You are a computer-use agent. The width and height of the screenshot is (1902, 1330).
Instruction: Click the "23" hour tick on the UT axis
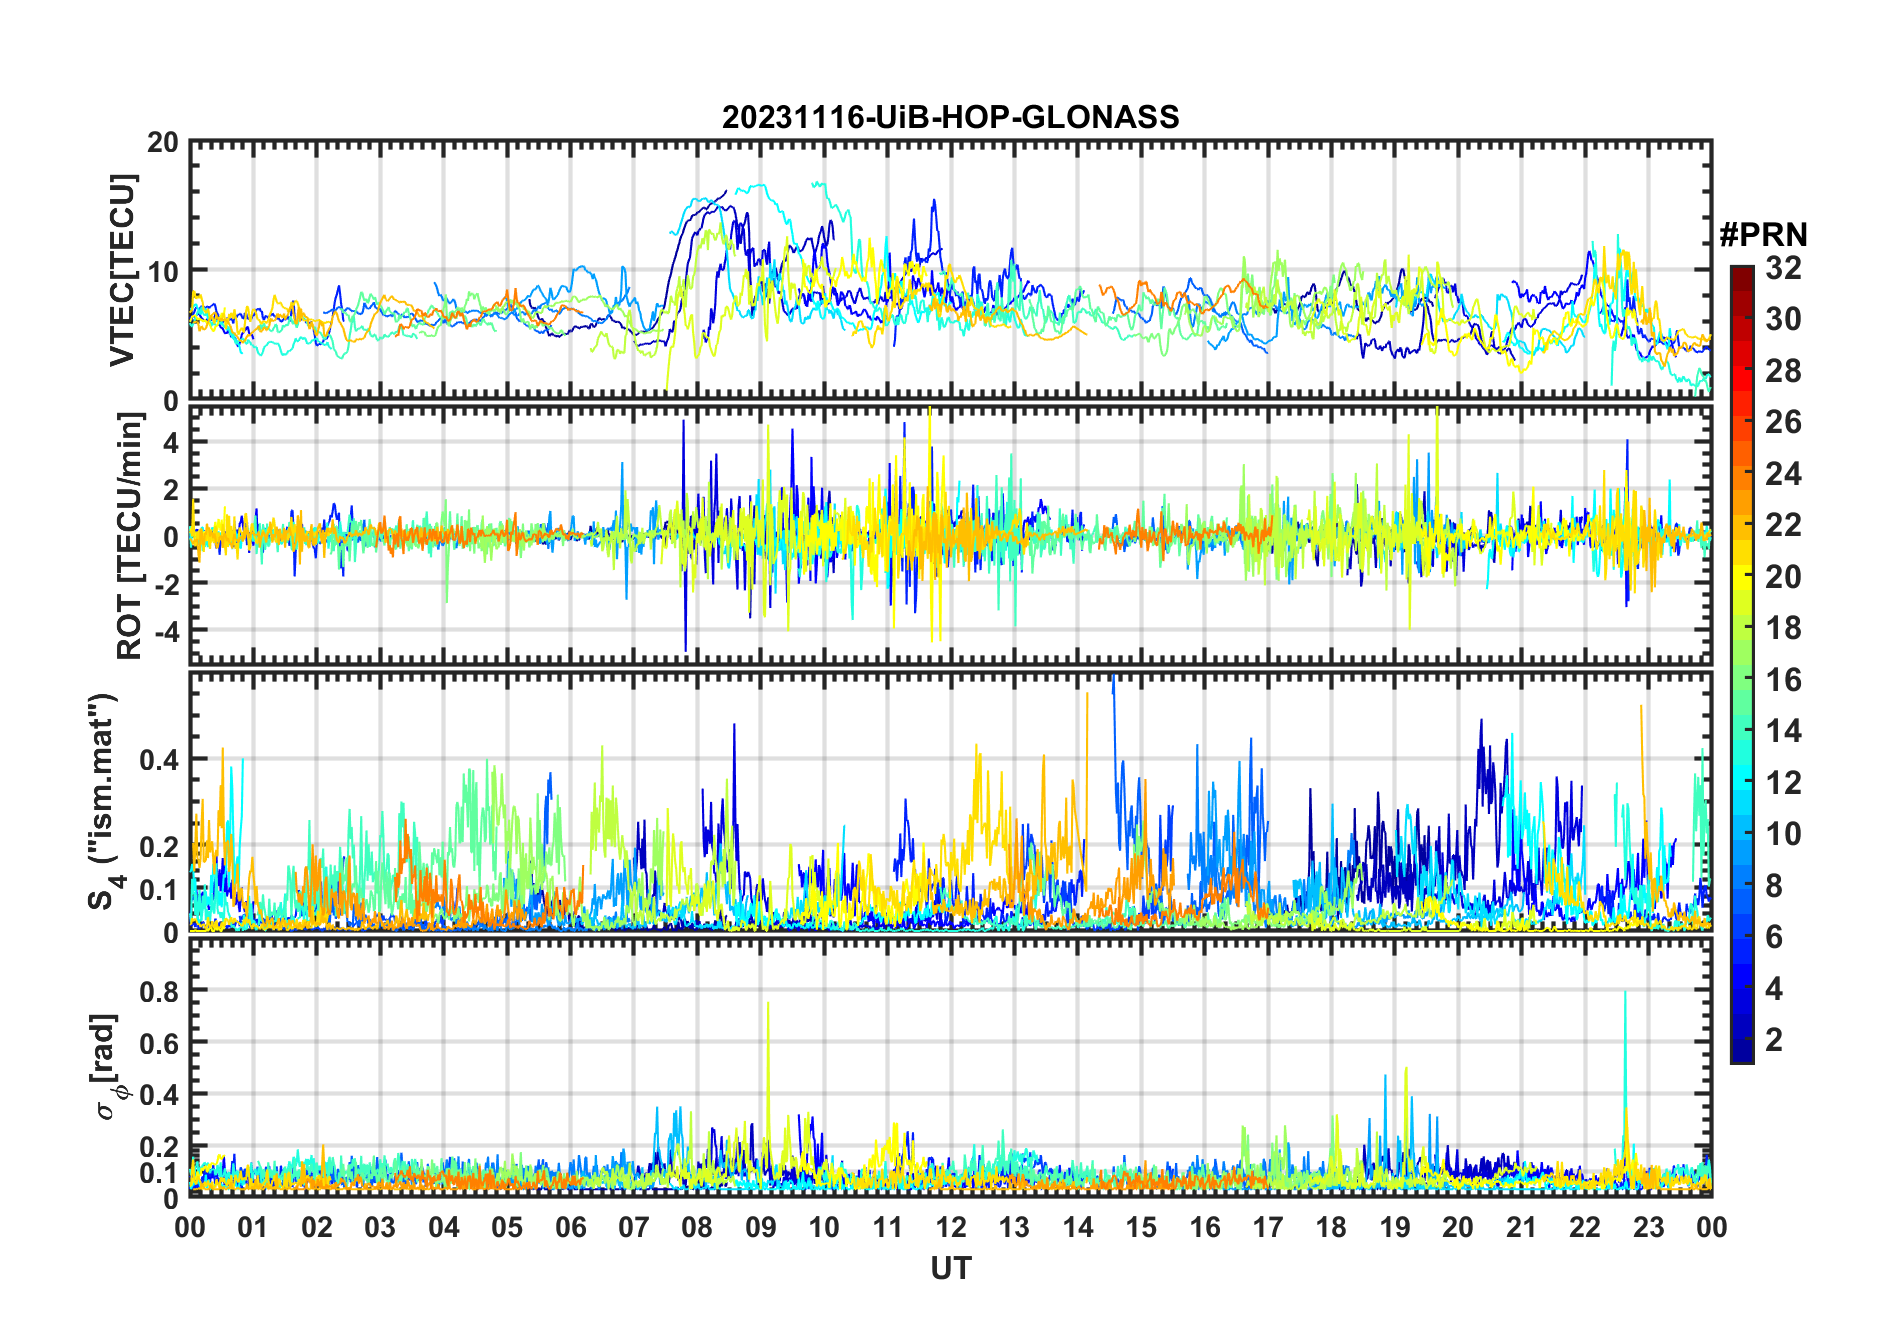coord(1648,1227)
